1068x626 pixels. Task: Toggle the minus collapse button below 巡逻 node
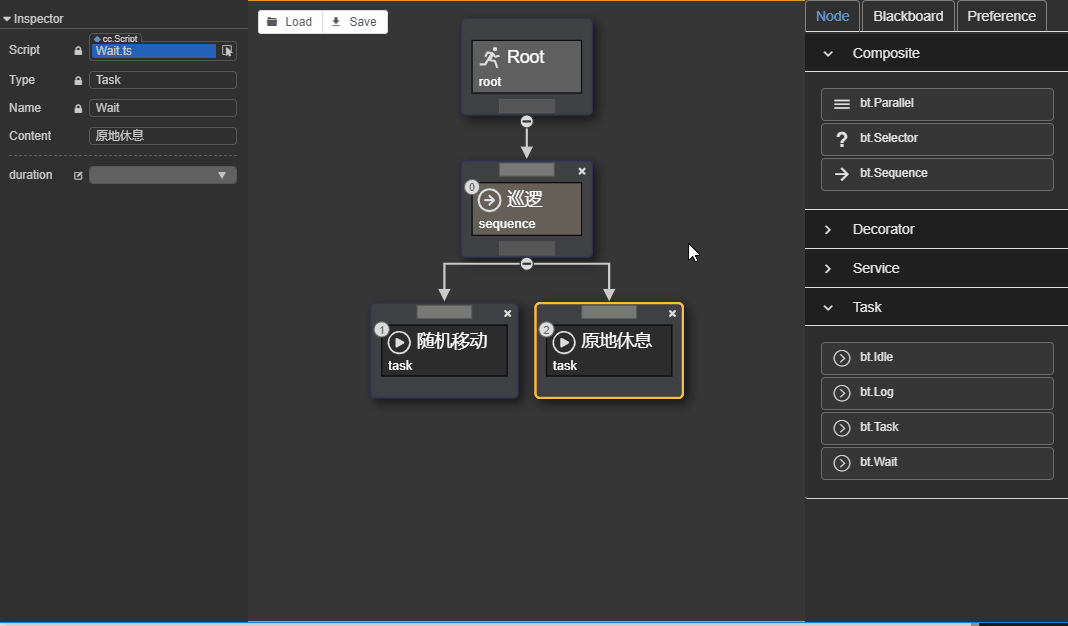click(x=527, y=263)
